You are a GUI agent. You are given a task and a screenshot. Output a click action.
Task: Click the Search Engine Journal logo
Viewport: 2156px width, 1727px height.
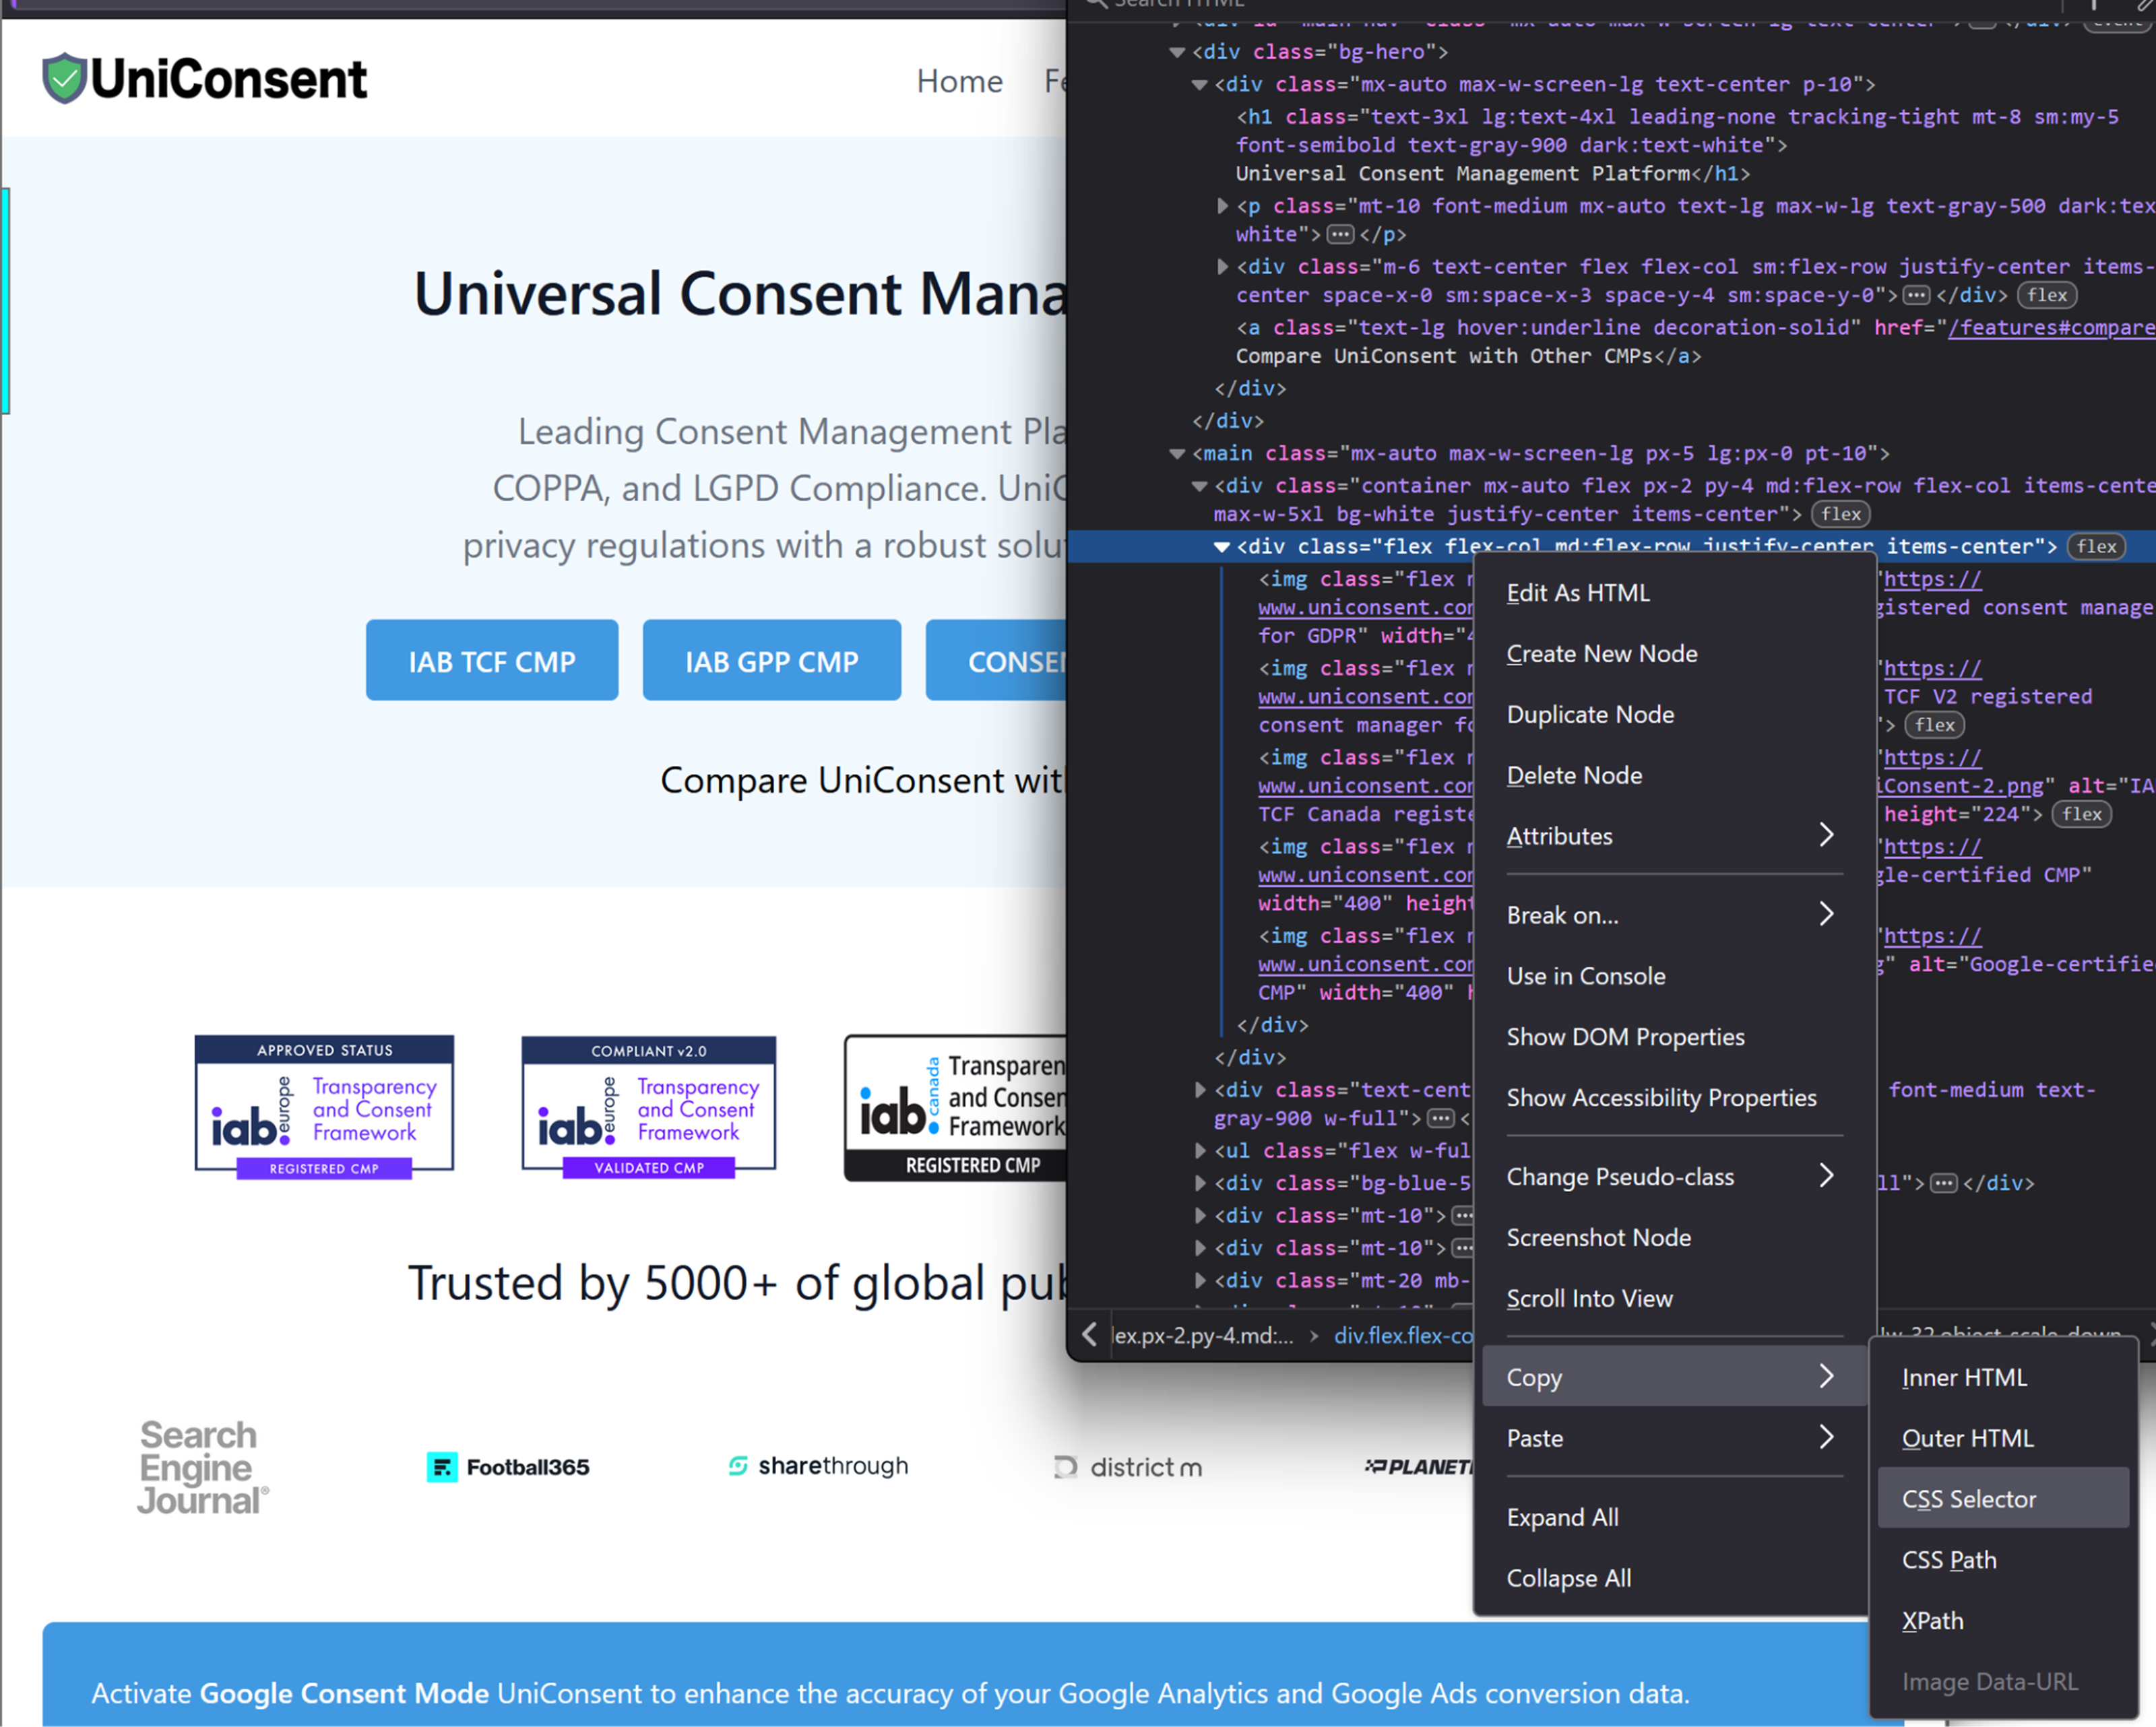click(203, 1467)
